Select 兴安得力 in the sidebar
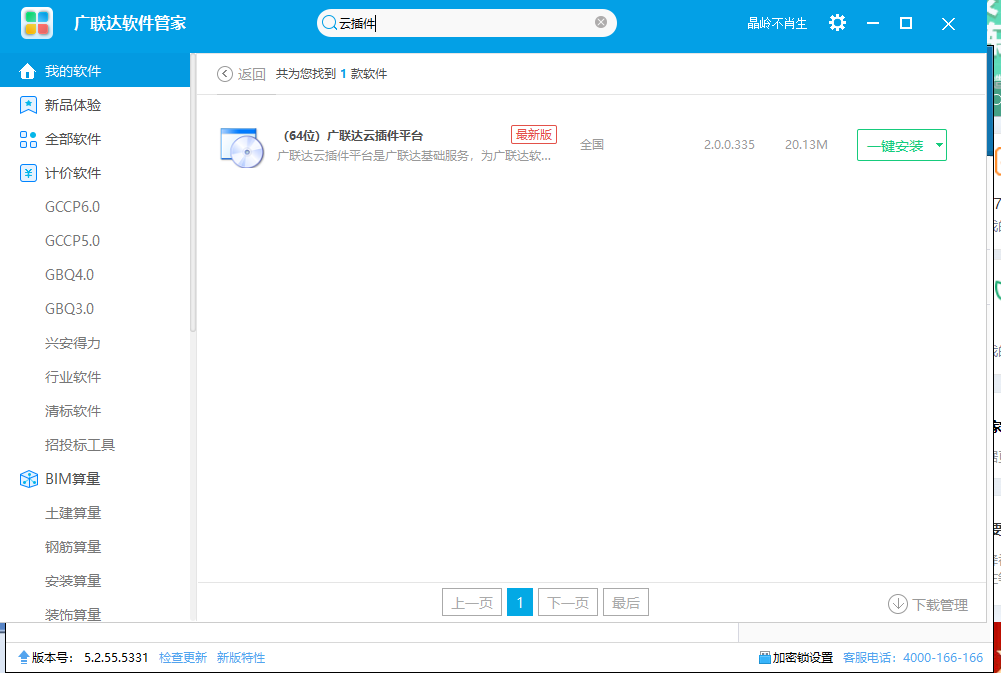The image size is (1001, 673). (73, 343)
